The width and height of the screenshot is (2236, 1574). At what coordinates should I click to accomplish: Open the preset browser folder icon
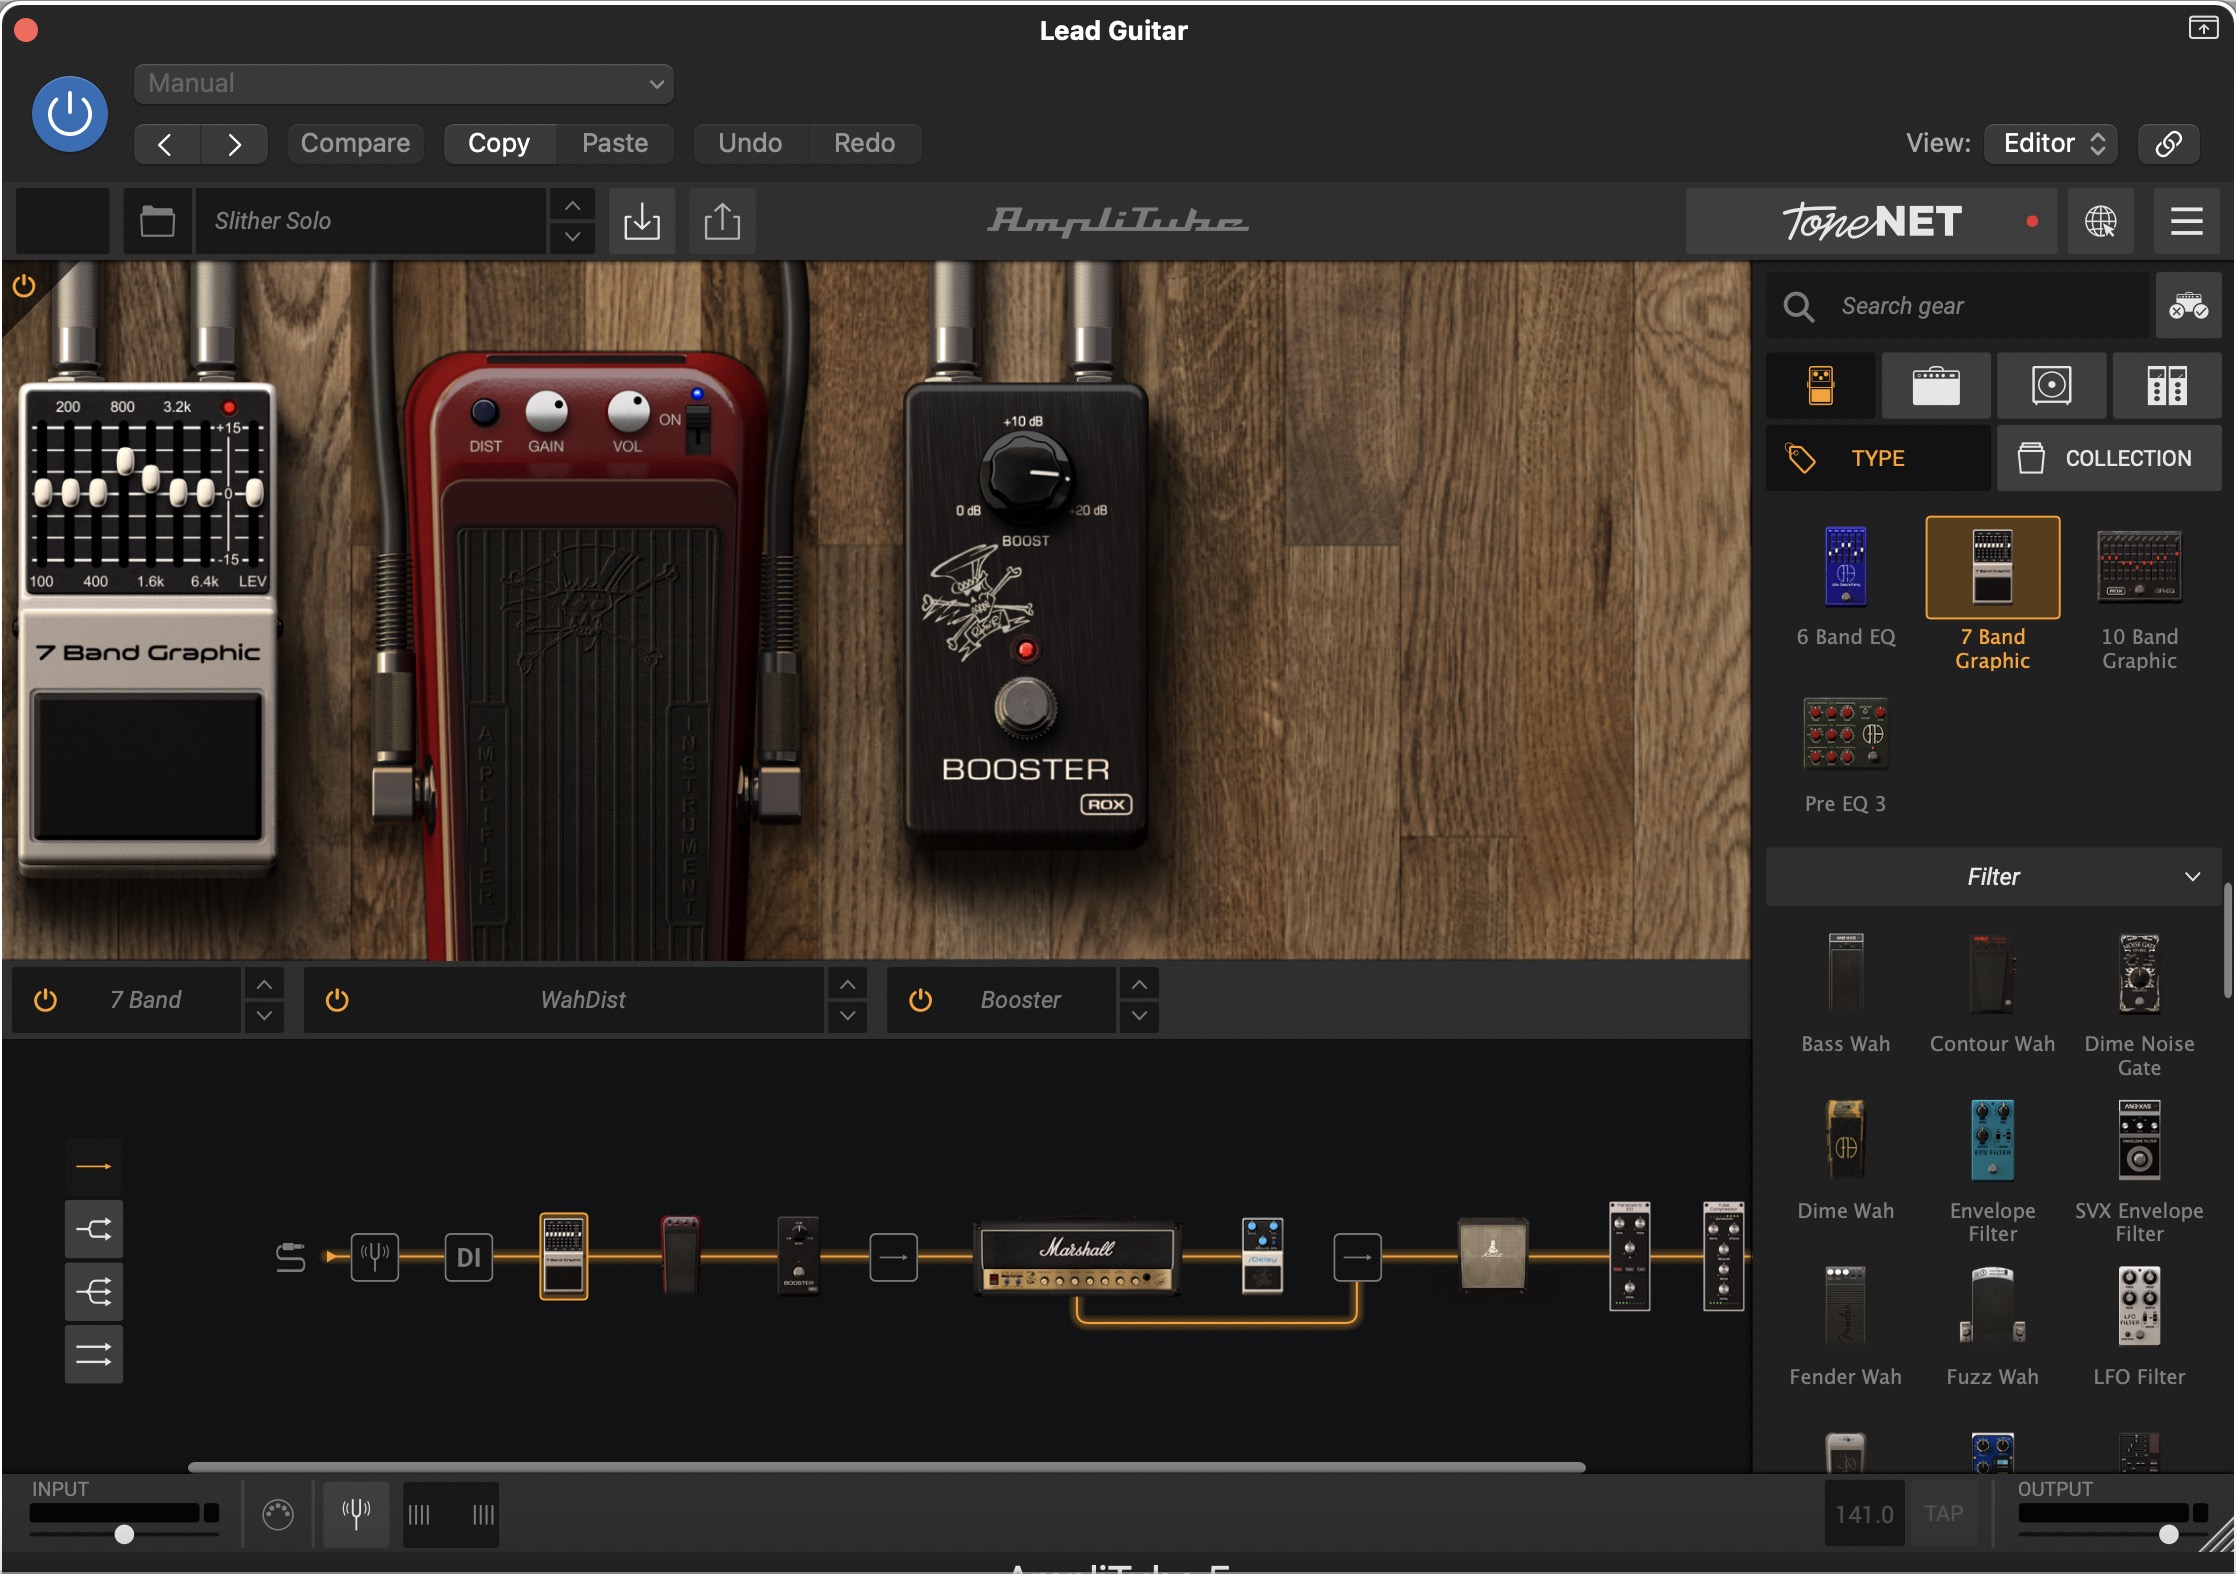(x=157, y=221)
